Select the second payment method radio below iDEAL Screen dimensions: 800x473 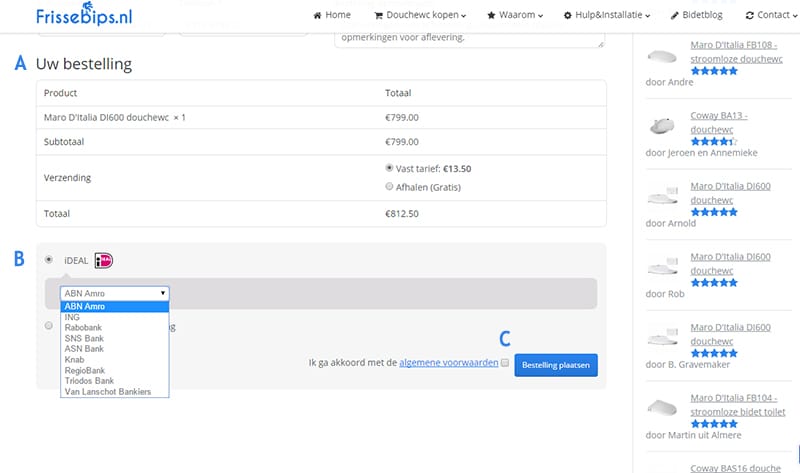pyautogui.click(x=48, y=326)
